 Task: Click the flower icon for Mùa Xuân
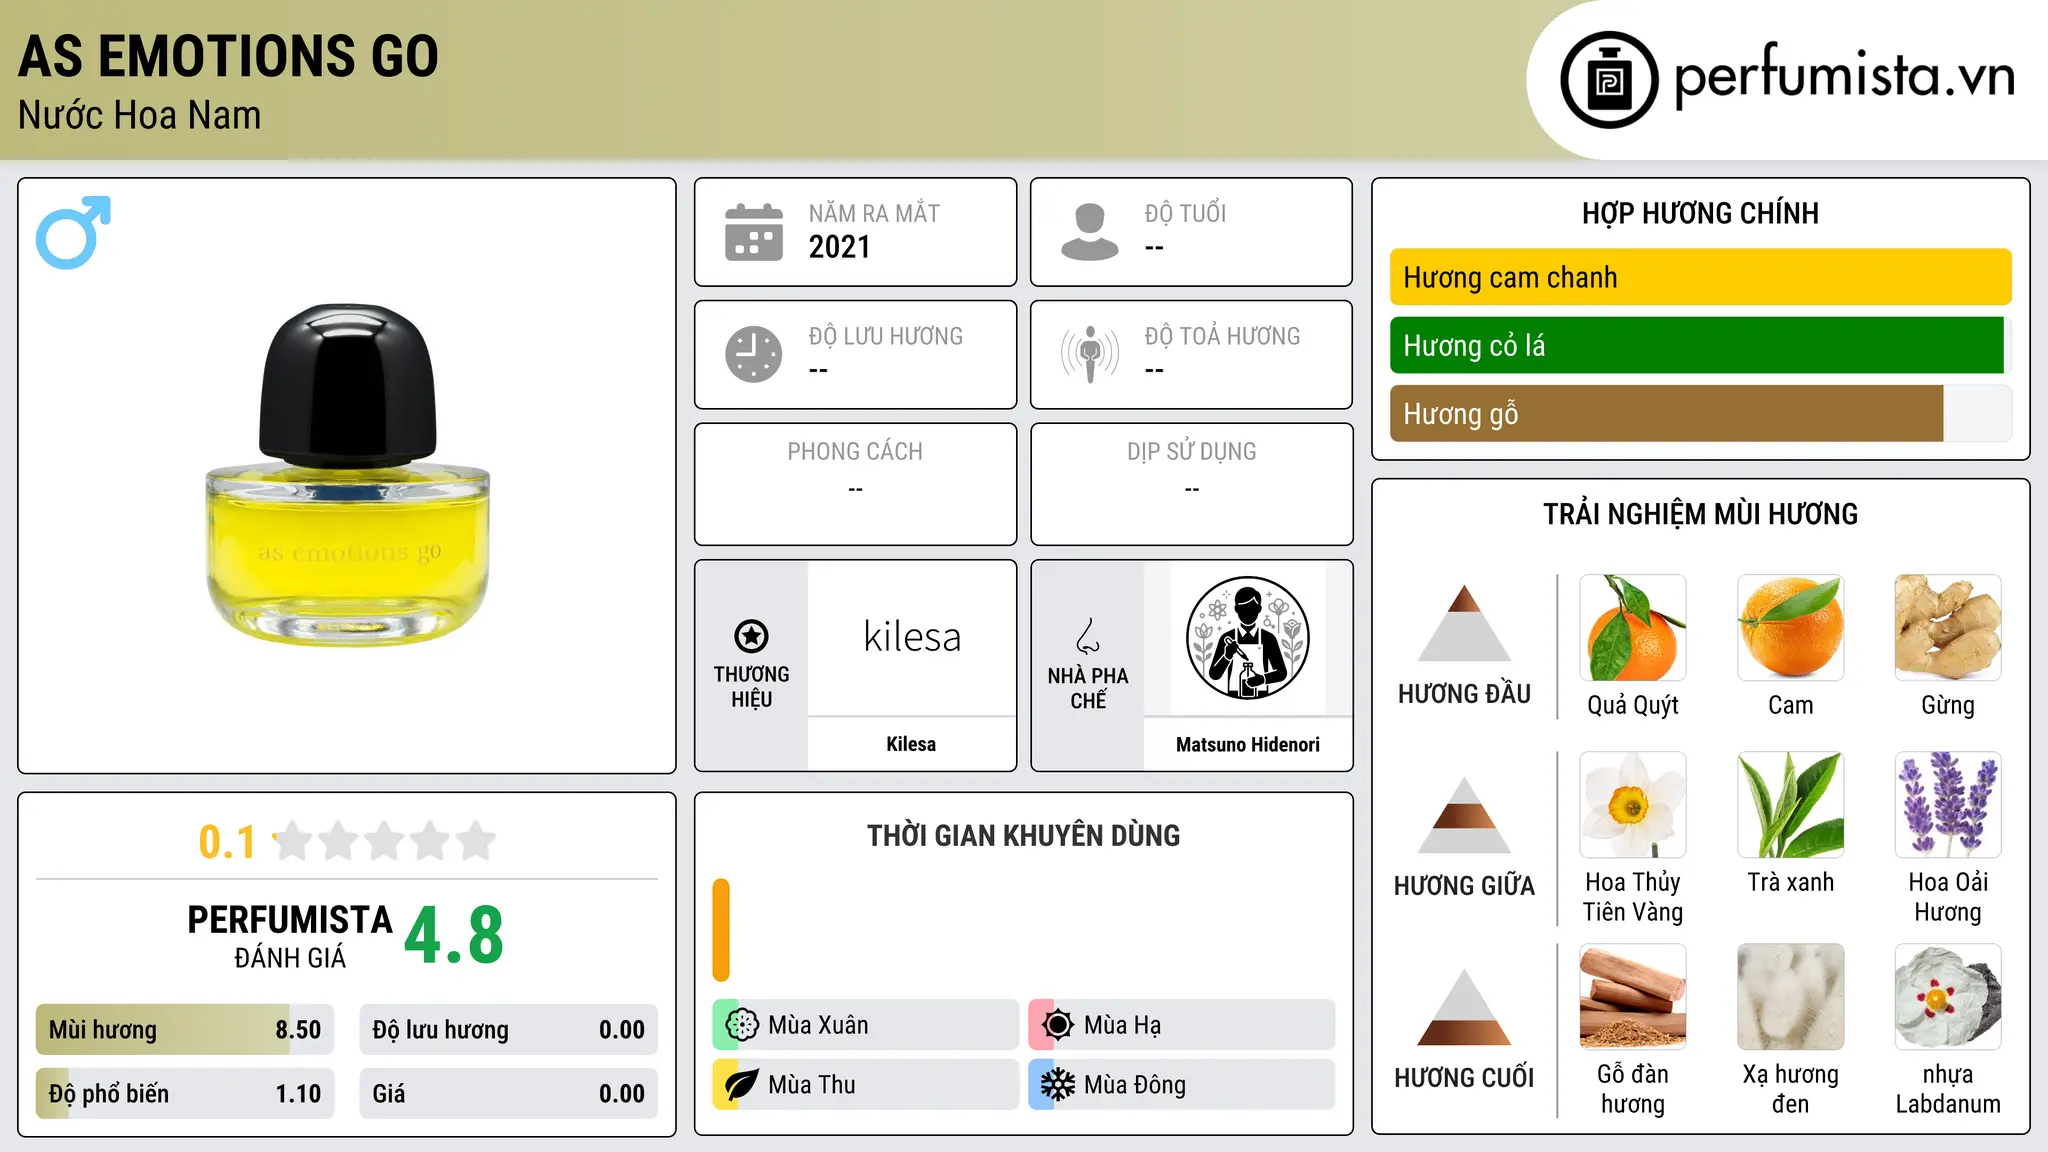(742, 1025)
